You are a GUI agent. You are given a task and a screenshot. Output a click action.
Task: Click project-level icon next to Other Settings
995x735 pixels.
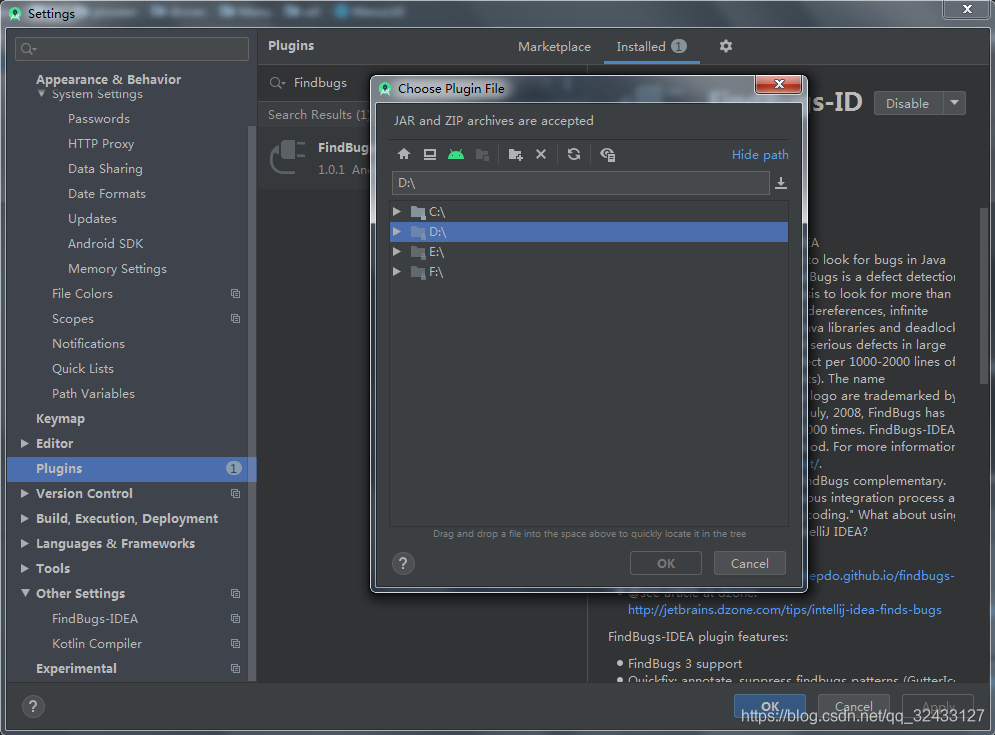click(x=235, y=593)
